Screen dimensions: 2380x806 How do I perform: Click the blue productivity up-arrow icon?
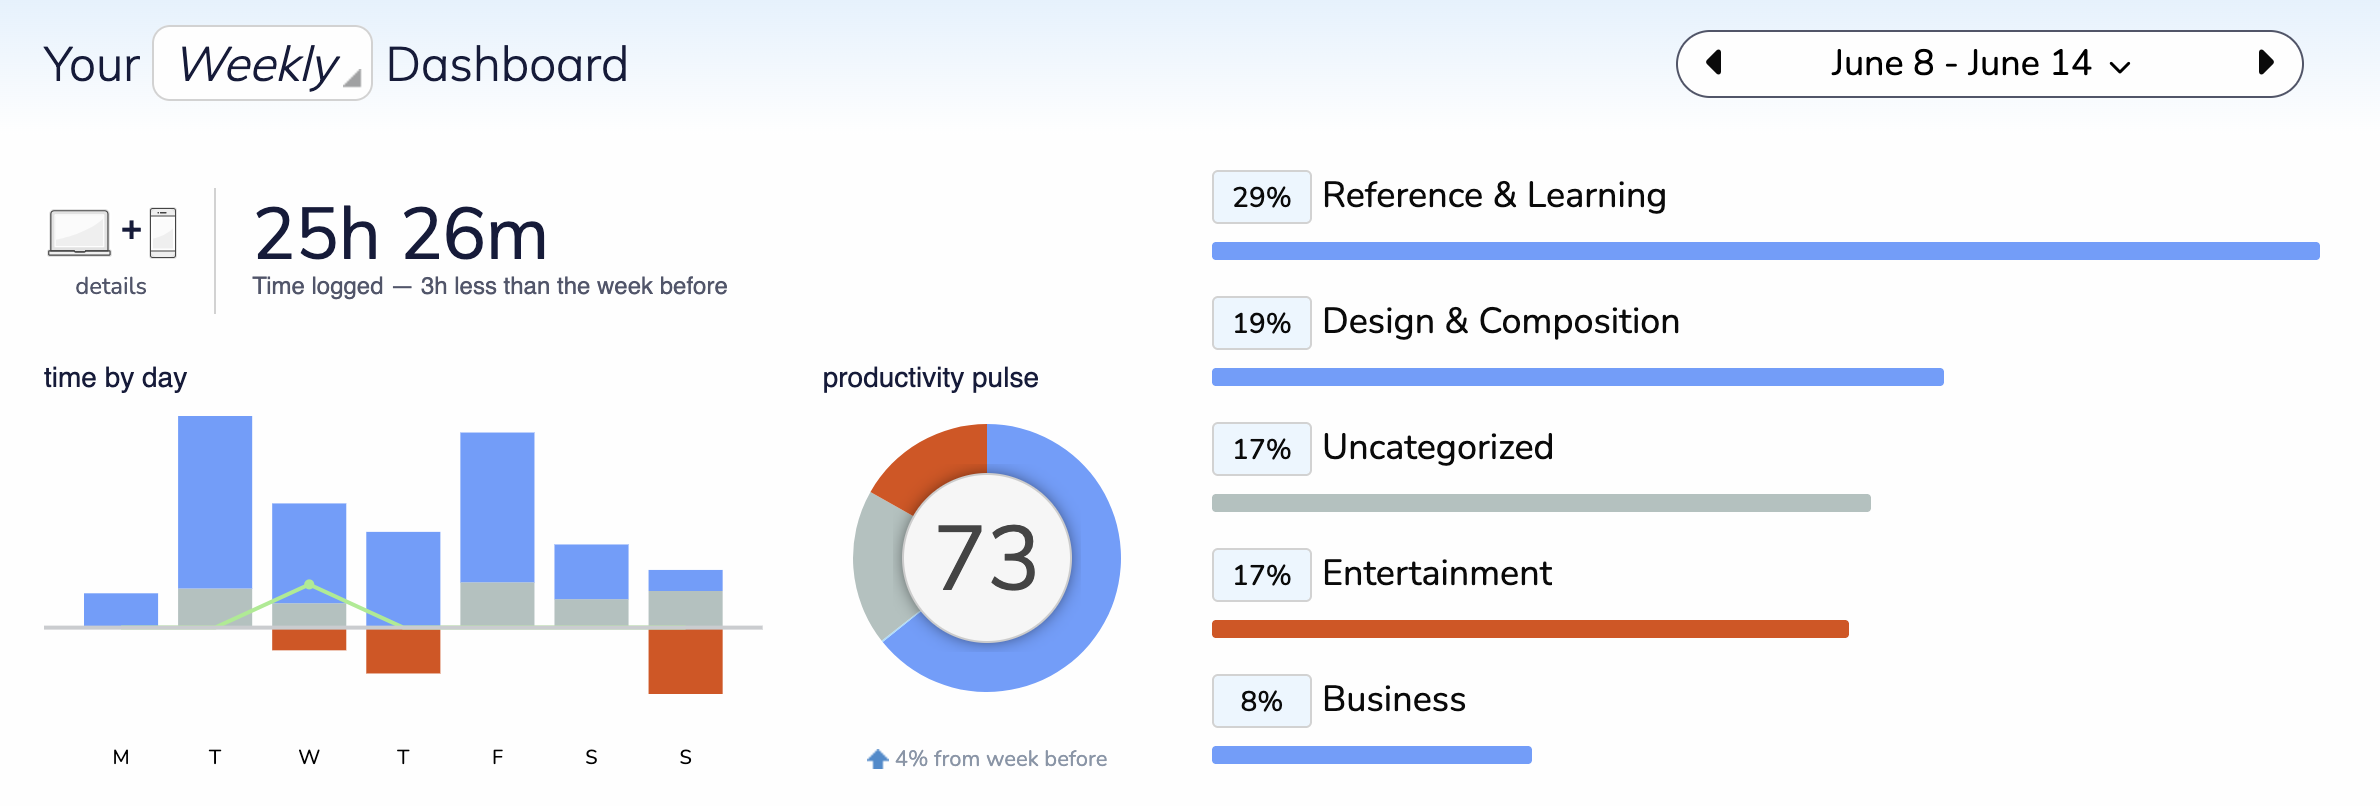coord(877,759)
